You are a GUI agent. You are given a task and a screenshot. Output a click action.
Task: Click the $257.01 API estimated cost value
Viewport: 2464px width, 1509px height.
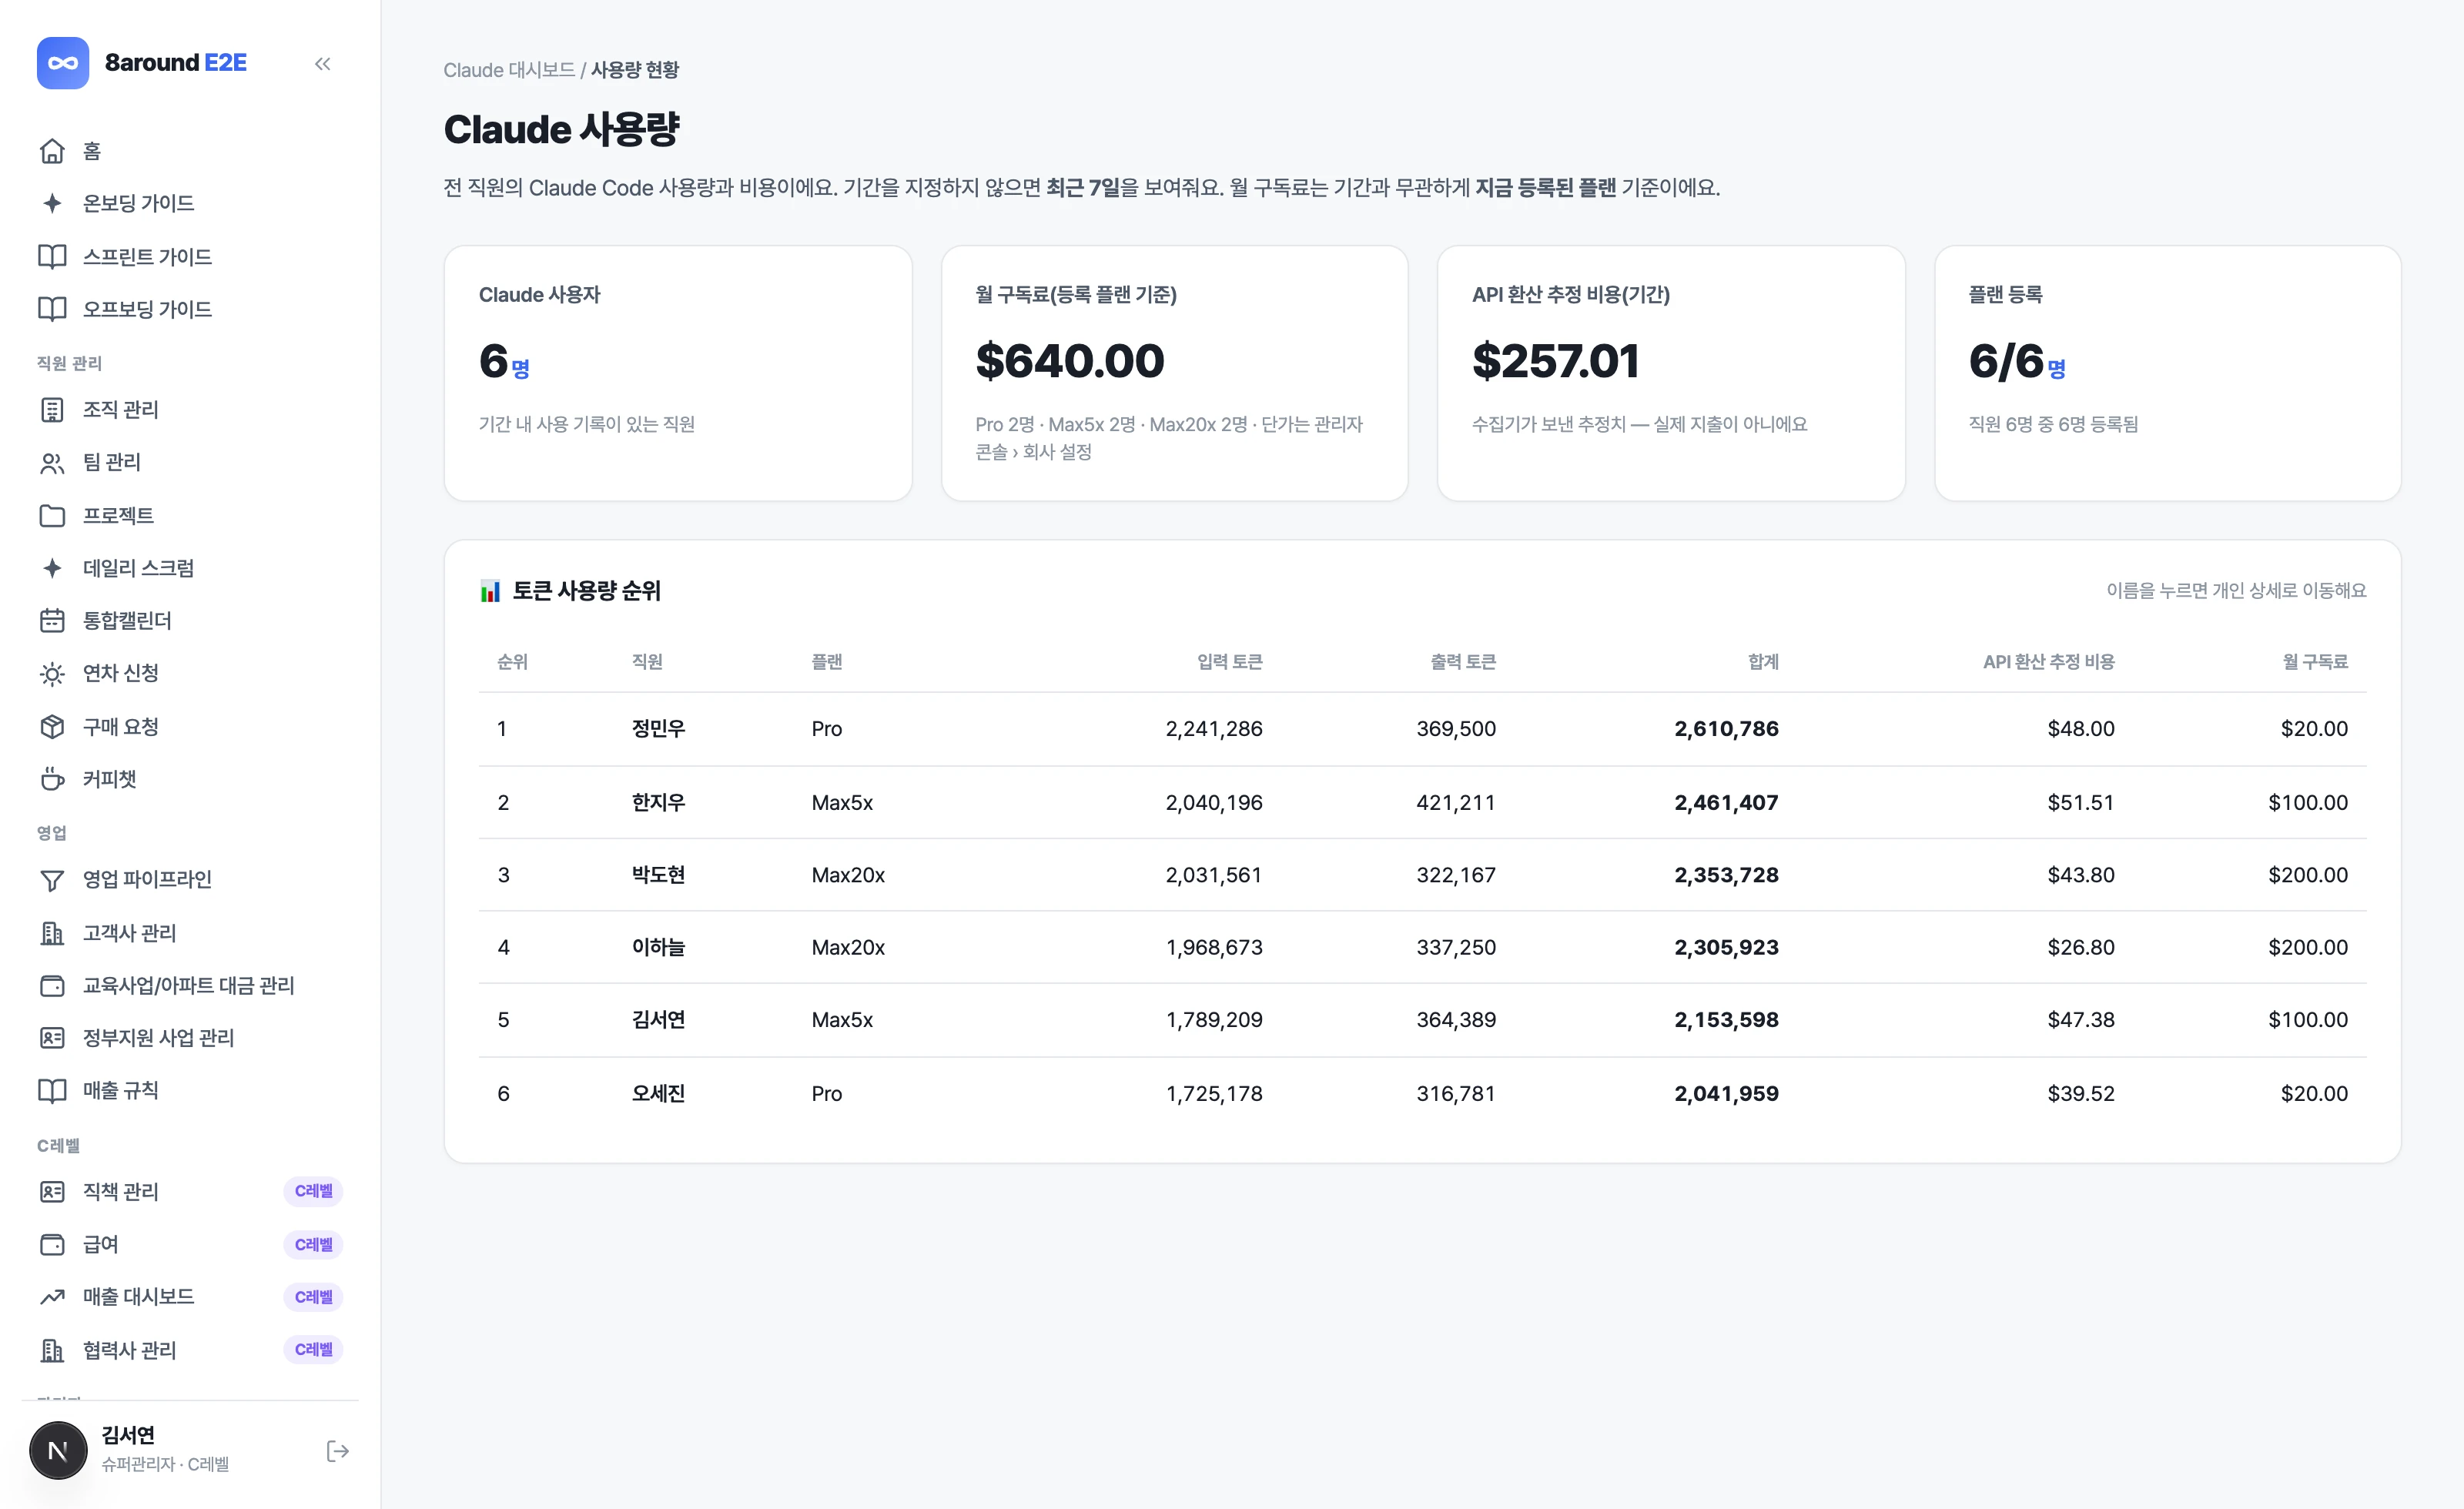pyautogui.click(x=1555, y=361)
